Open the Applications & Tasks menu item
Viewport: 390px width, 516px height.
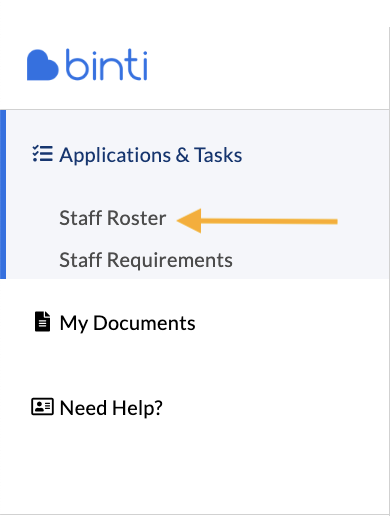[151, 155]
